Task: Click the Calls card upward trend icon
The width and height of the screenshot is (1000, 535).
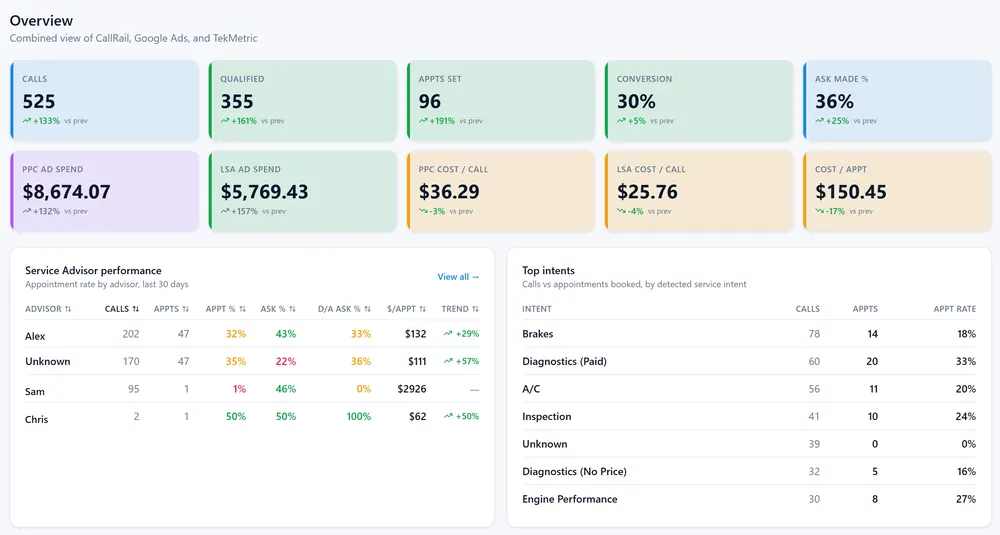Action: (27, 121)
